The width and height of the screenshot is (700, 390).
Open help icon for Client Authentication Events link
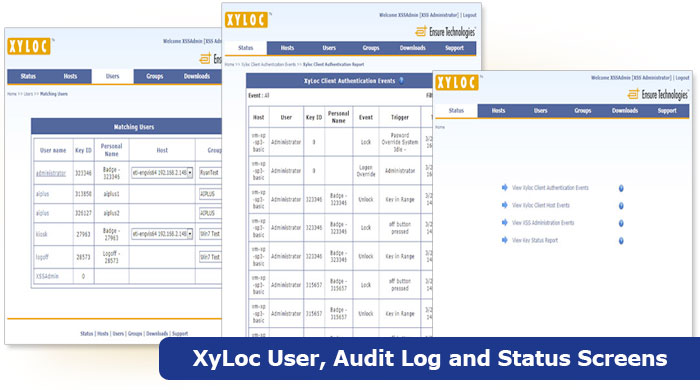pos(621,188)
